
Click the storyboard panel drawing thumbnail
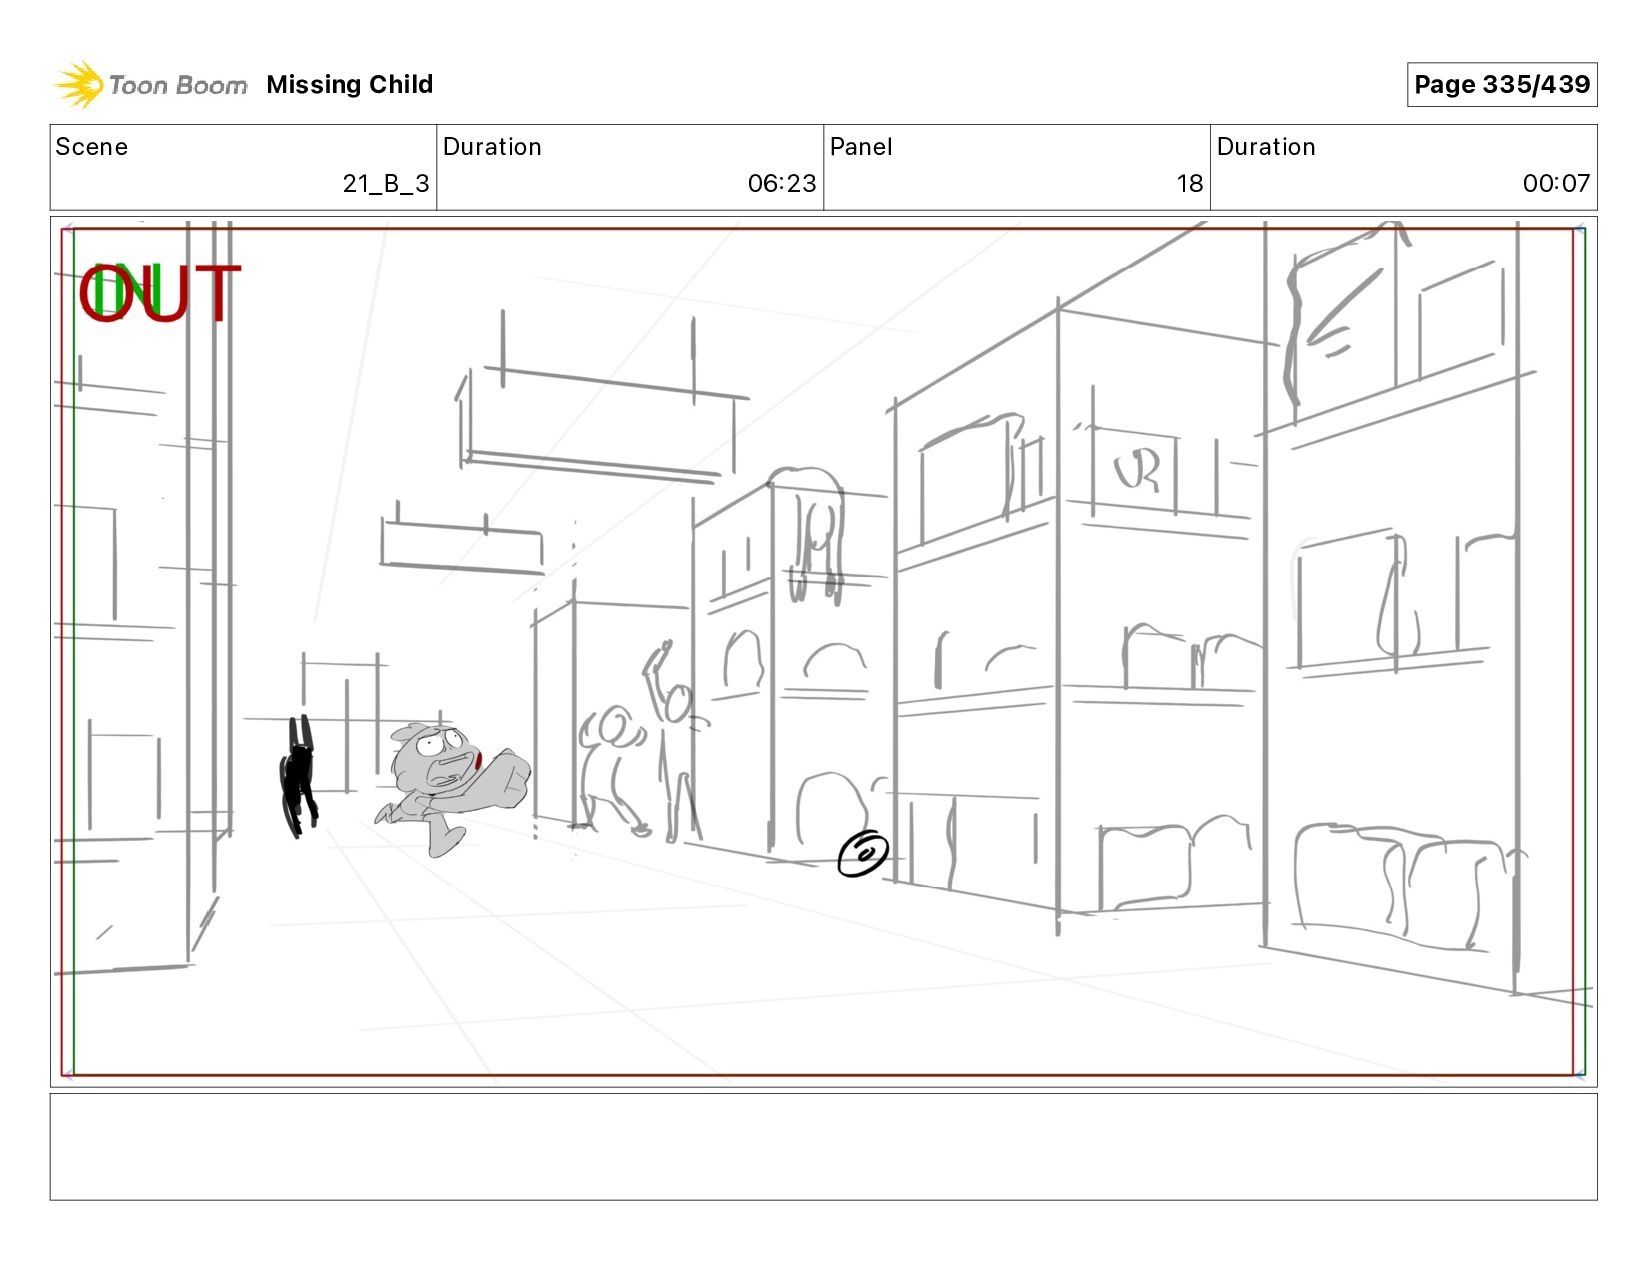point(824,652)
